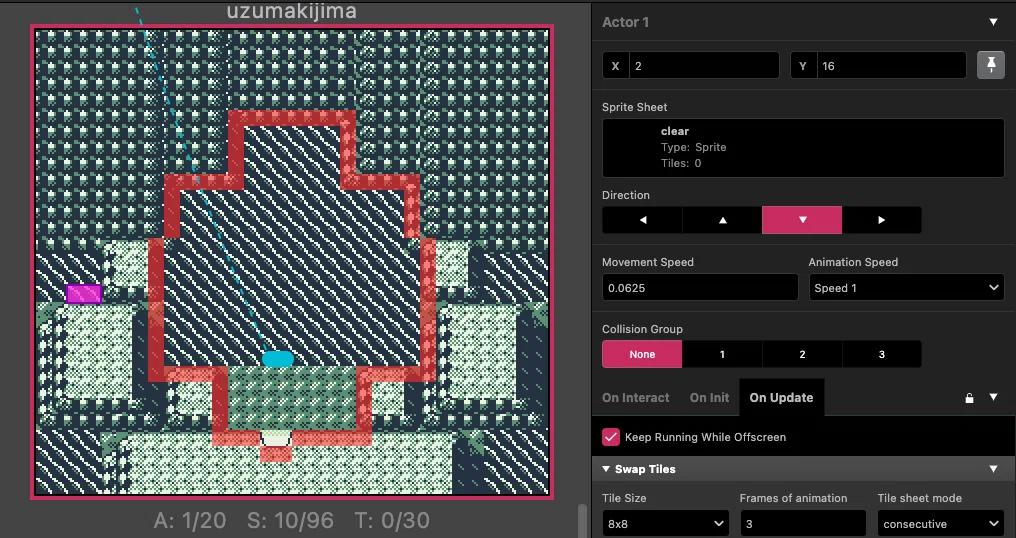1016x538 pixels.
Task: Select collision group 1
Action: [x=722, y=354]
